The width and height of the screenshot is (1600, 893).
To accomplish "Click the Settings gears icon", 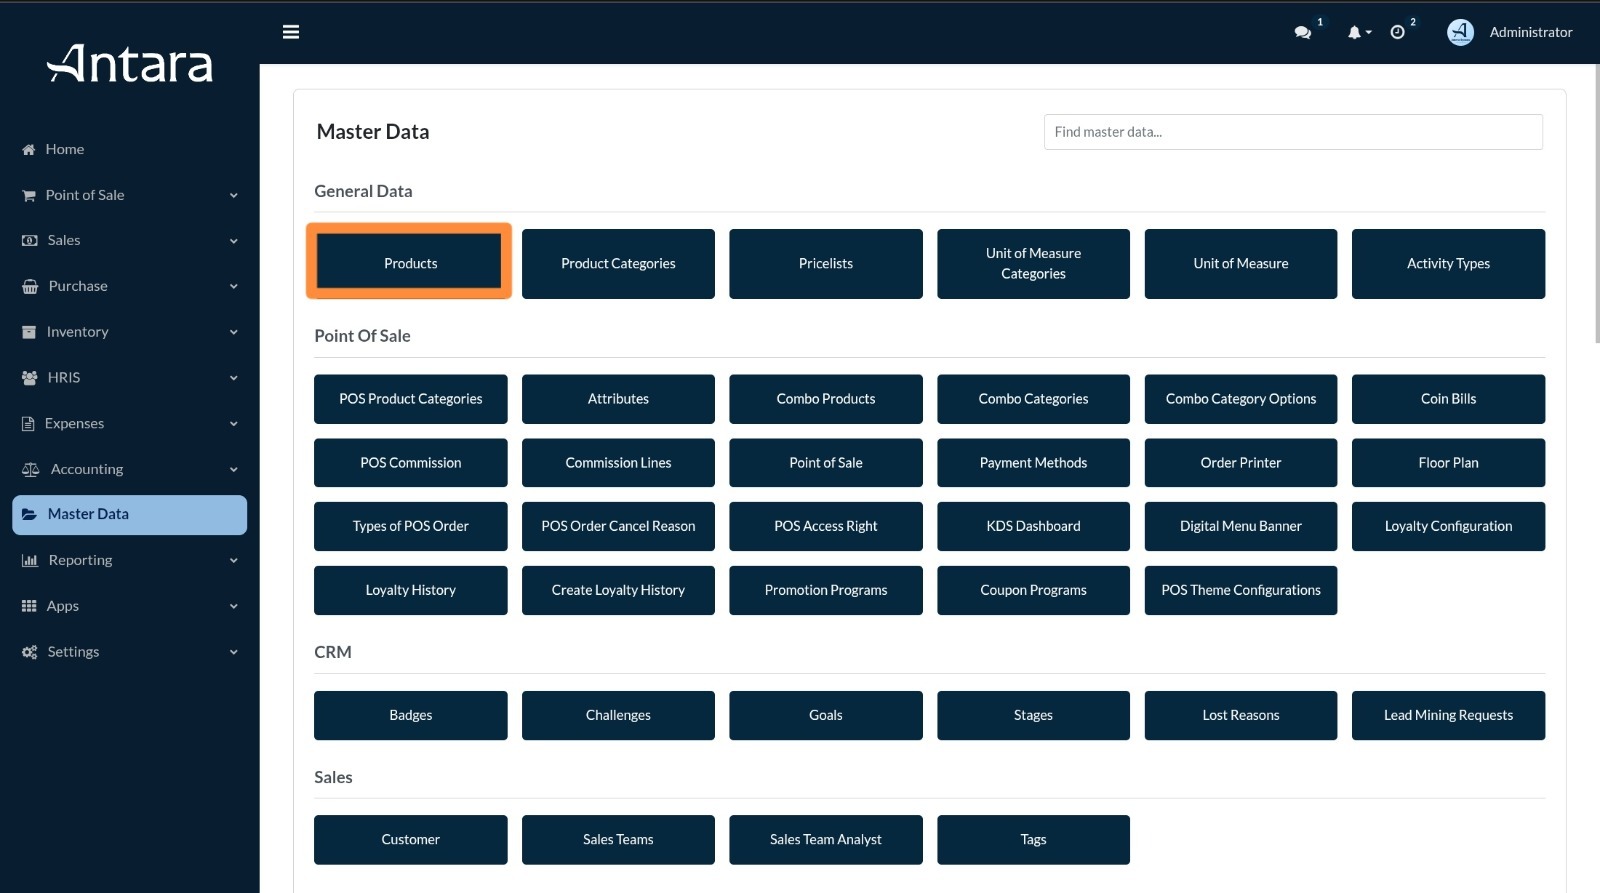I will [30, 652].
